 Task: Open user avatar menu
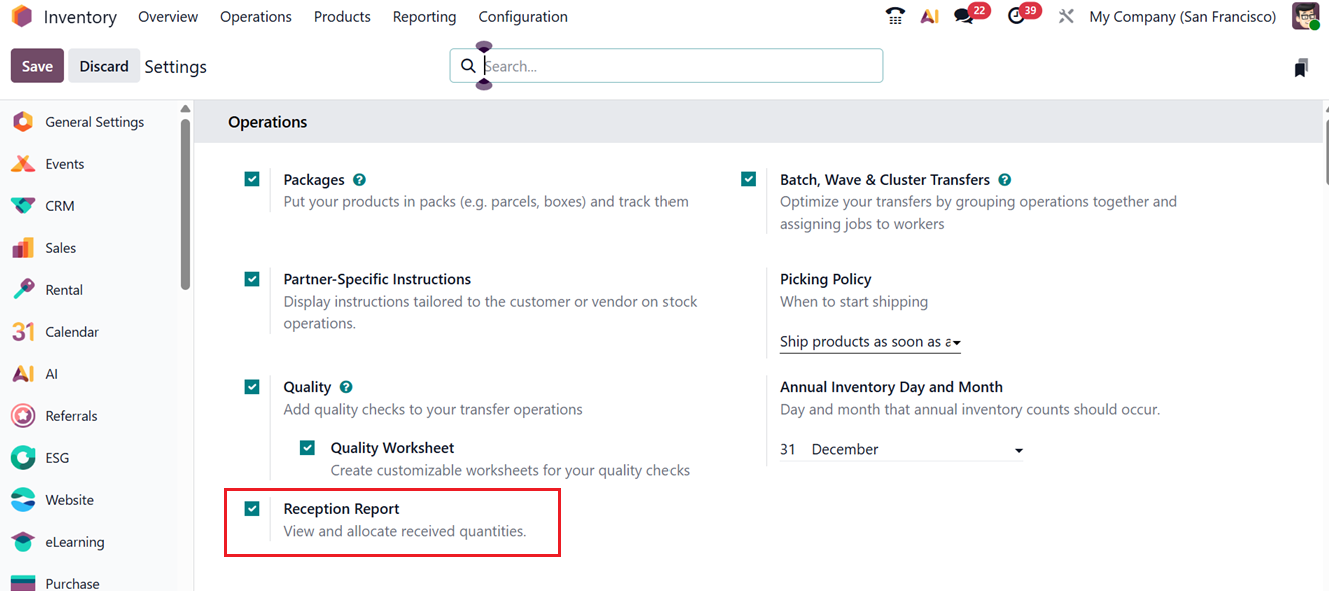[x=1305, y=16]
